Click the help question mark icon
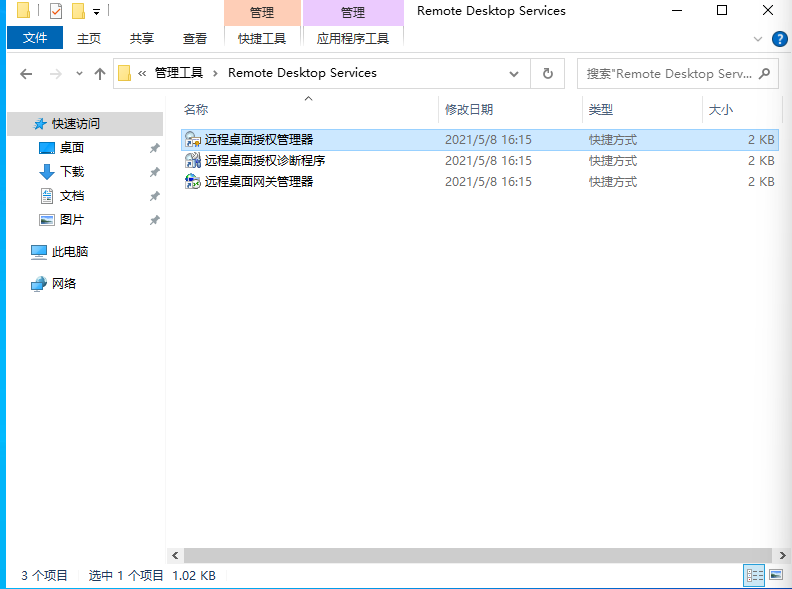Image resolution: width=792 pixels, height=589 pixels. coord(780,39)
